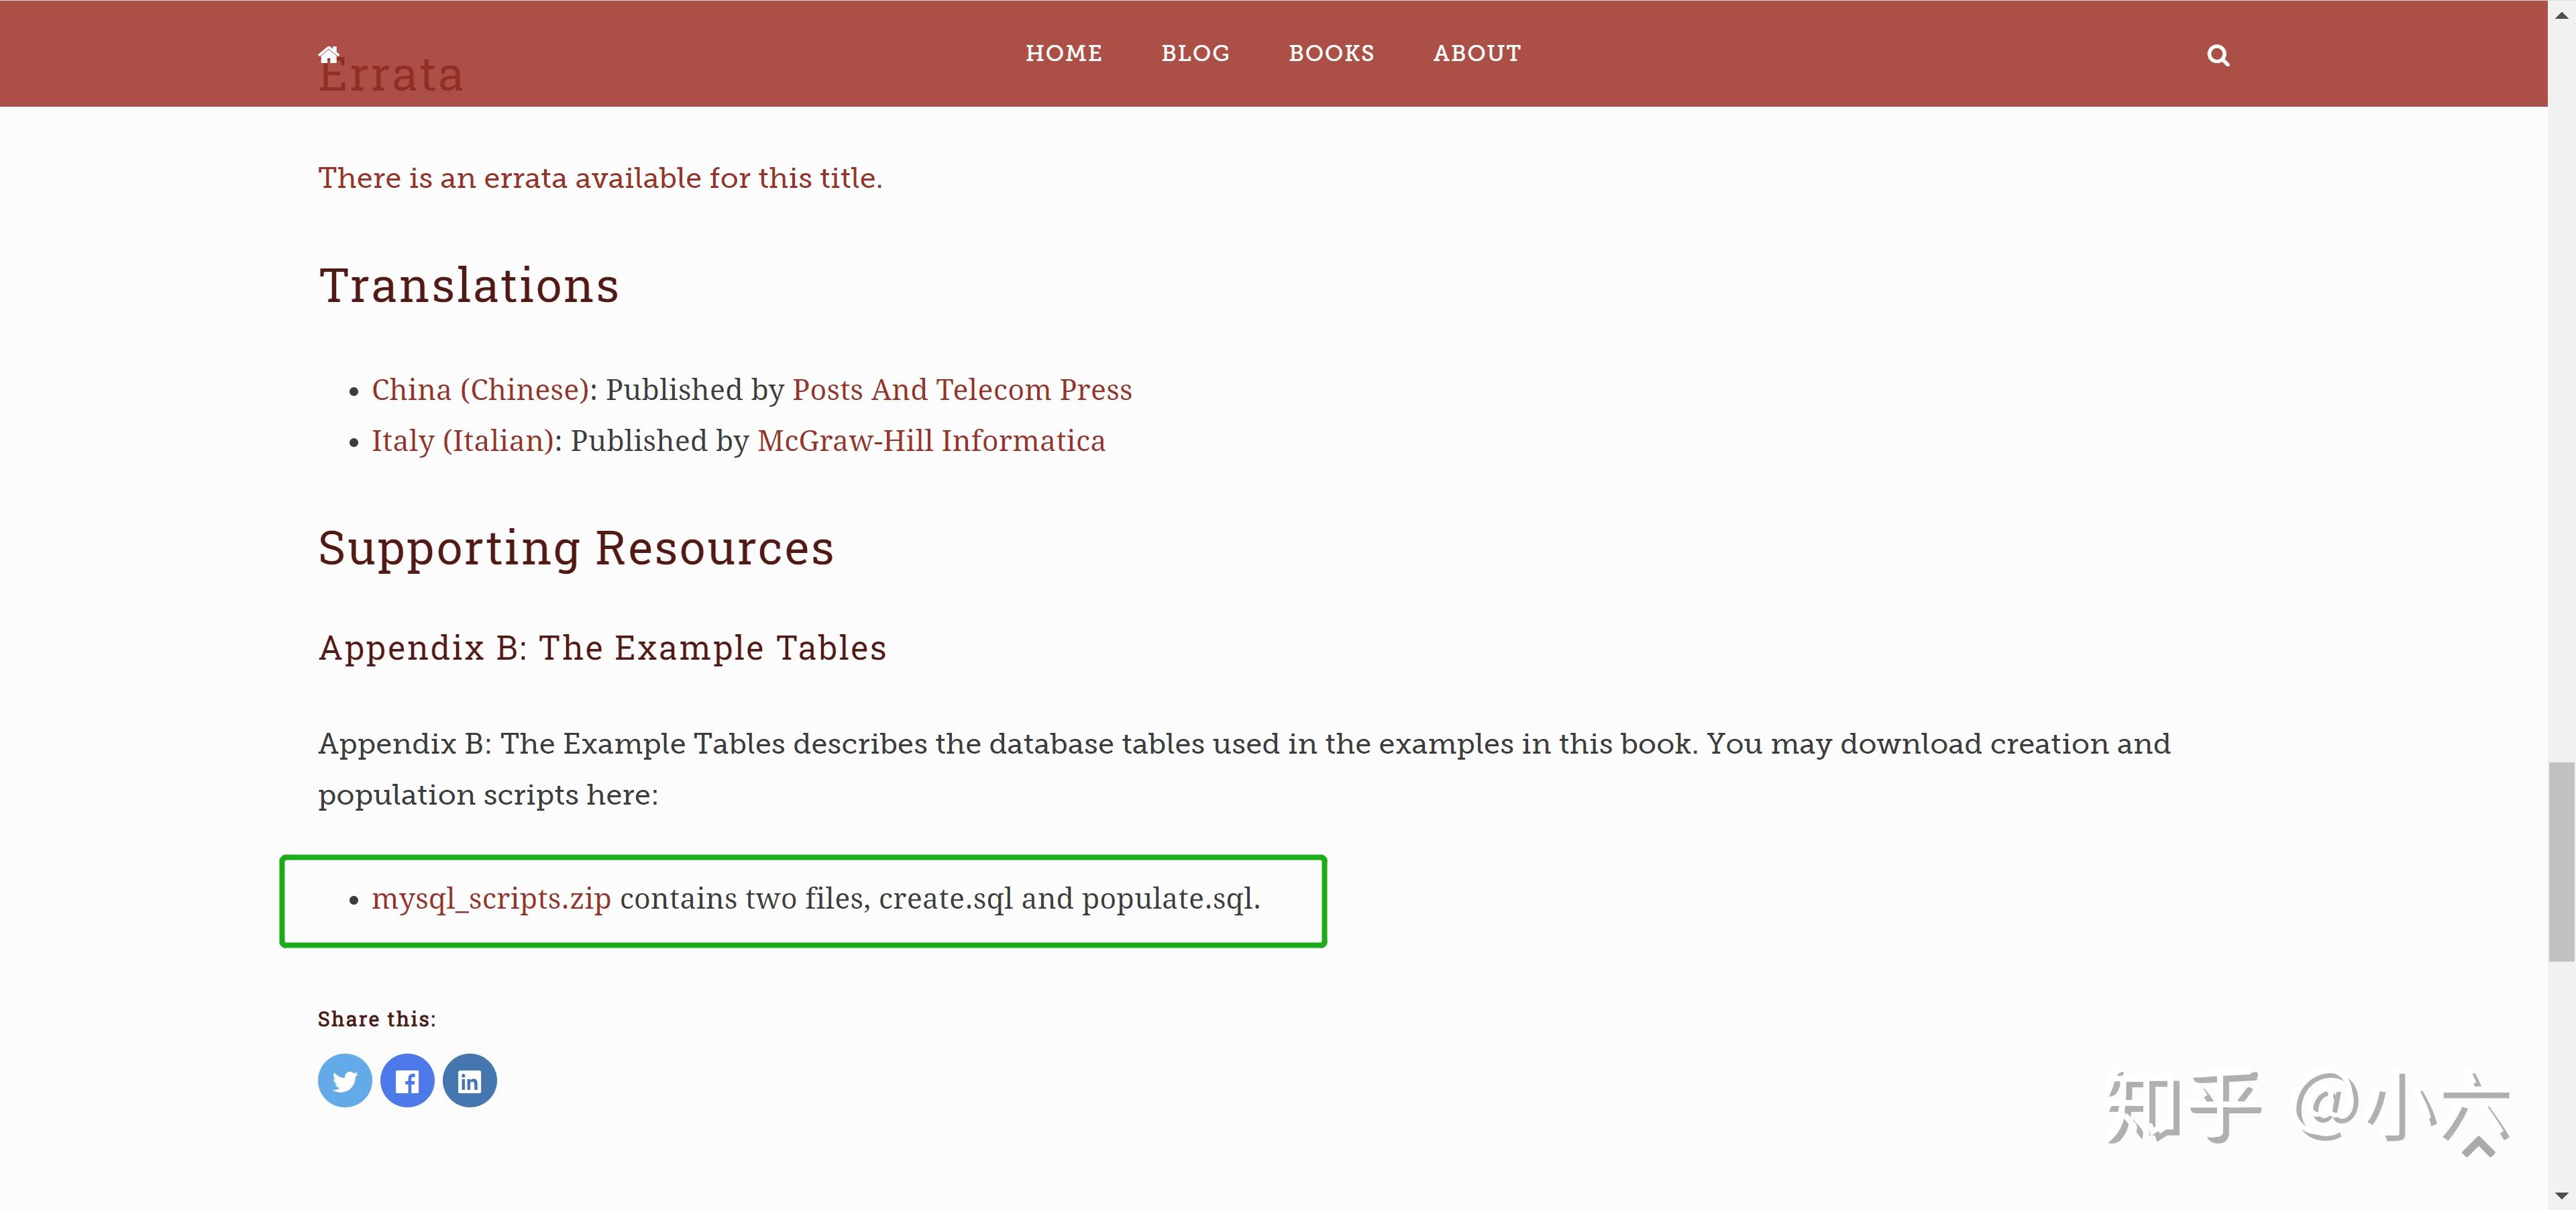Screen dimensions: 2576x1210
Task: Share this page on LinkedIn
Action: pos(470,1080)
